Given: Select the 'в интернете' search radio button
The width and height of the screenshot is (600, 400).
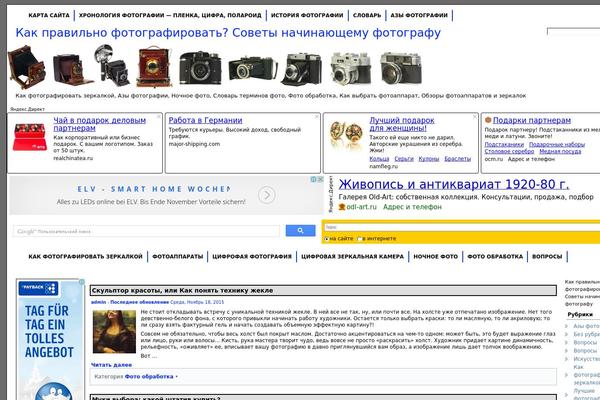Looking at the screenshot, I should [358, 239].
